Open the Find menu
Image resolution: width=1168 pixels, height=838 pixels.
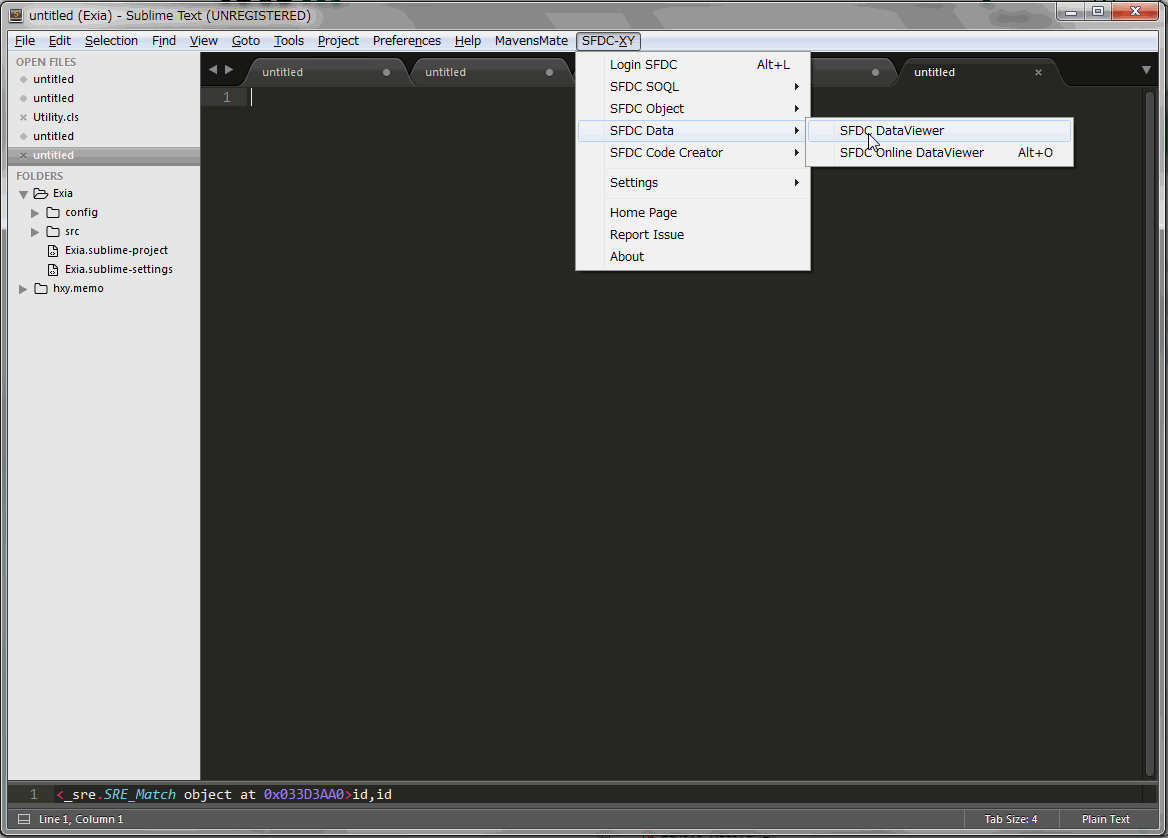164,41
